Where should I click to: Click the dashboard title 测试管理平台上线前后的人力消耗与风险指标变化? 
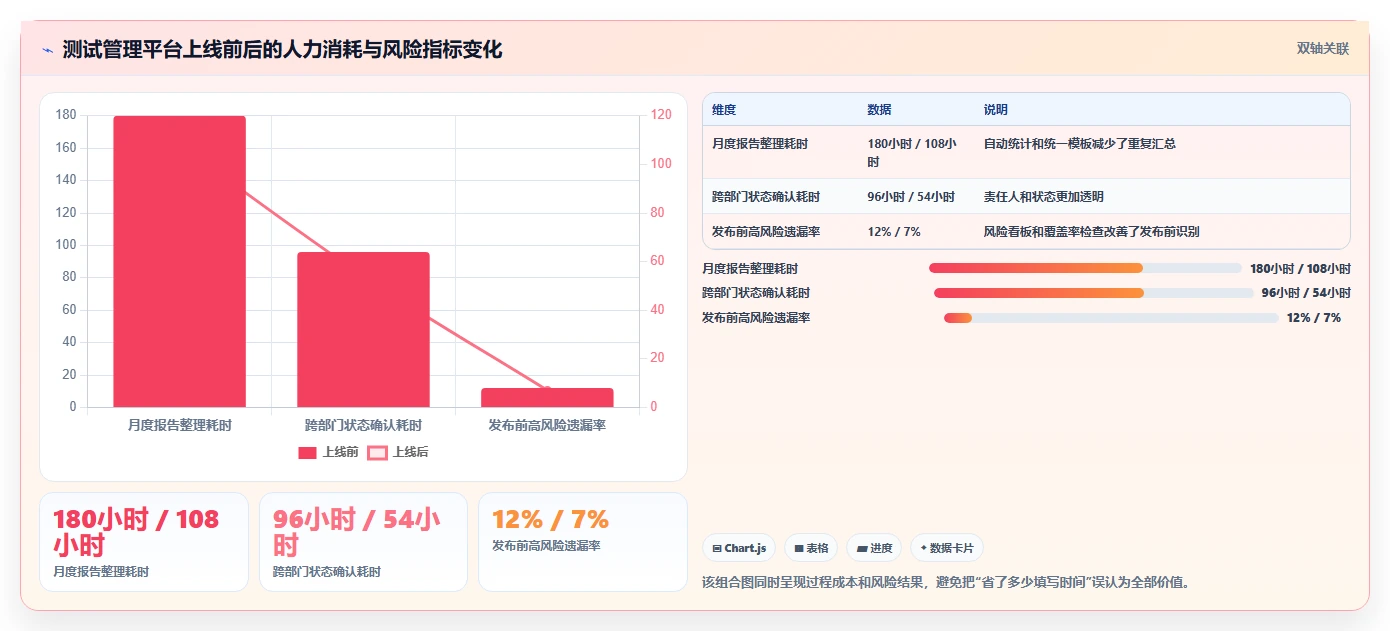(x=282, y=49)
